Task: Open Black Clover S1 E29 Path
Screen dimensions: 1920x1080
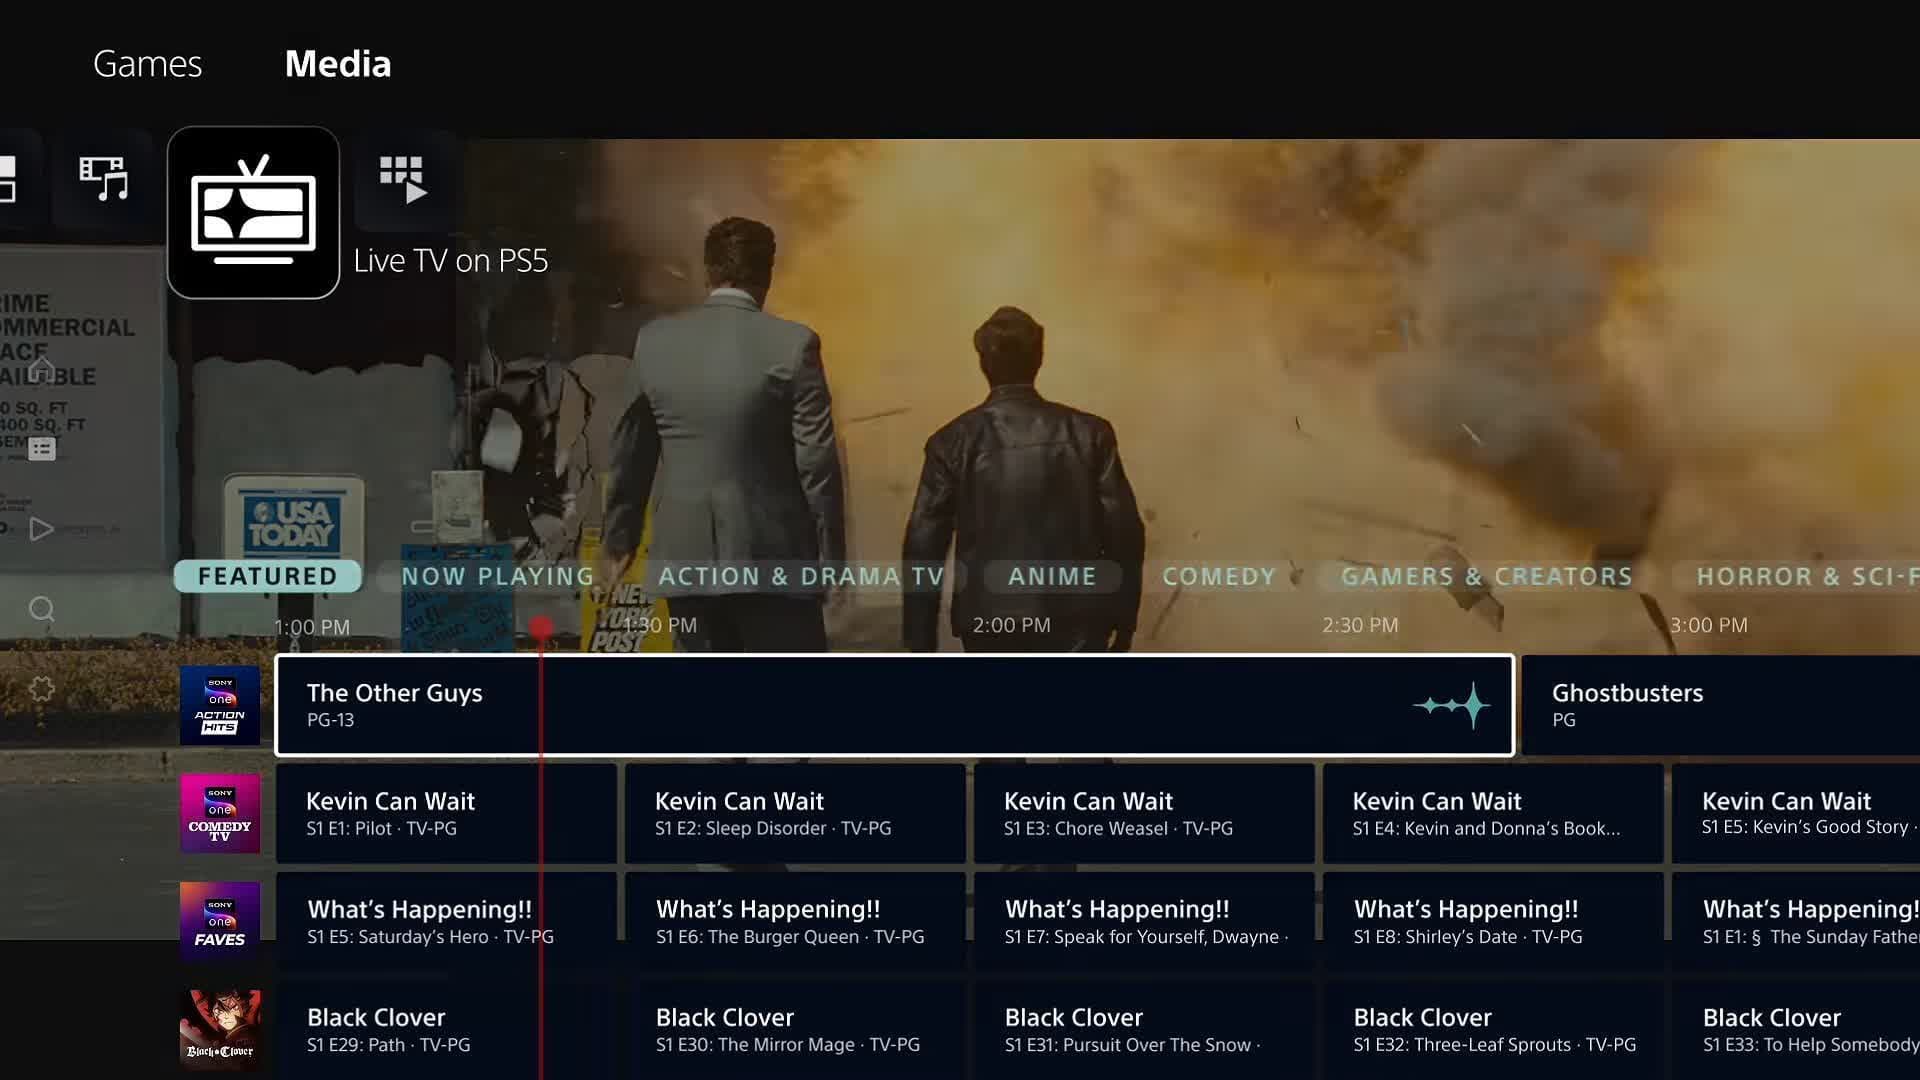Action: tap(446, 1030)
